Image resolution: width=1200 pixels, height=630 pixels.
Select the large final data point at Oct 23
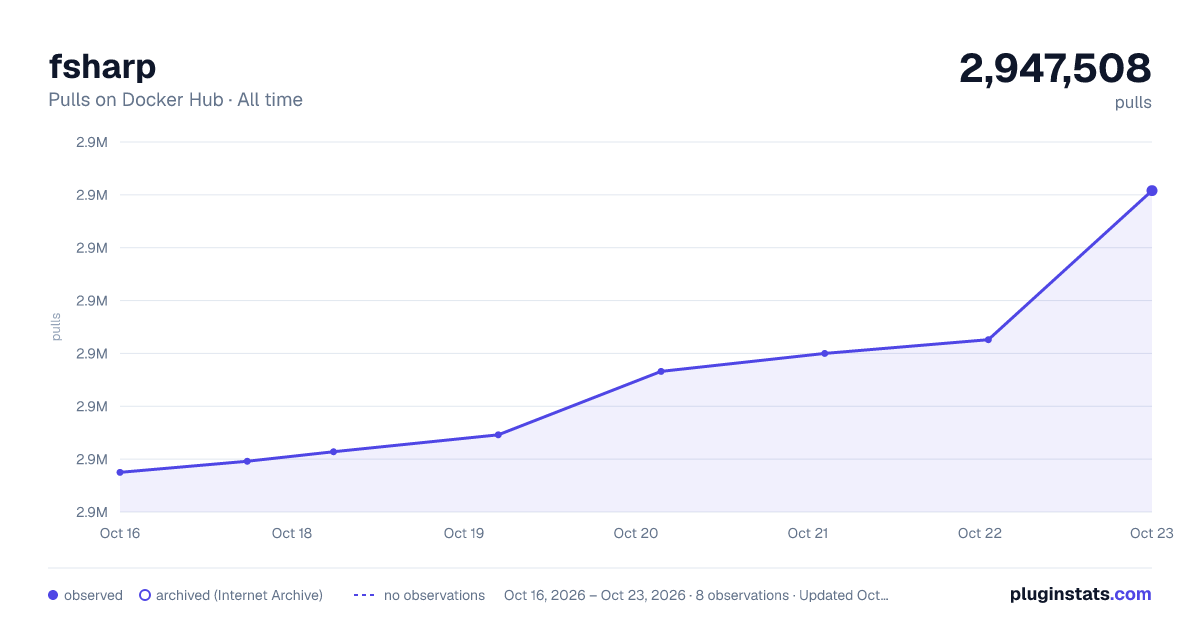1152,190
